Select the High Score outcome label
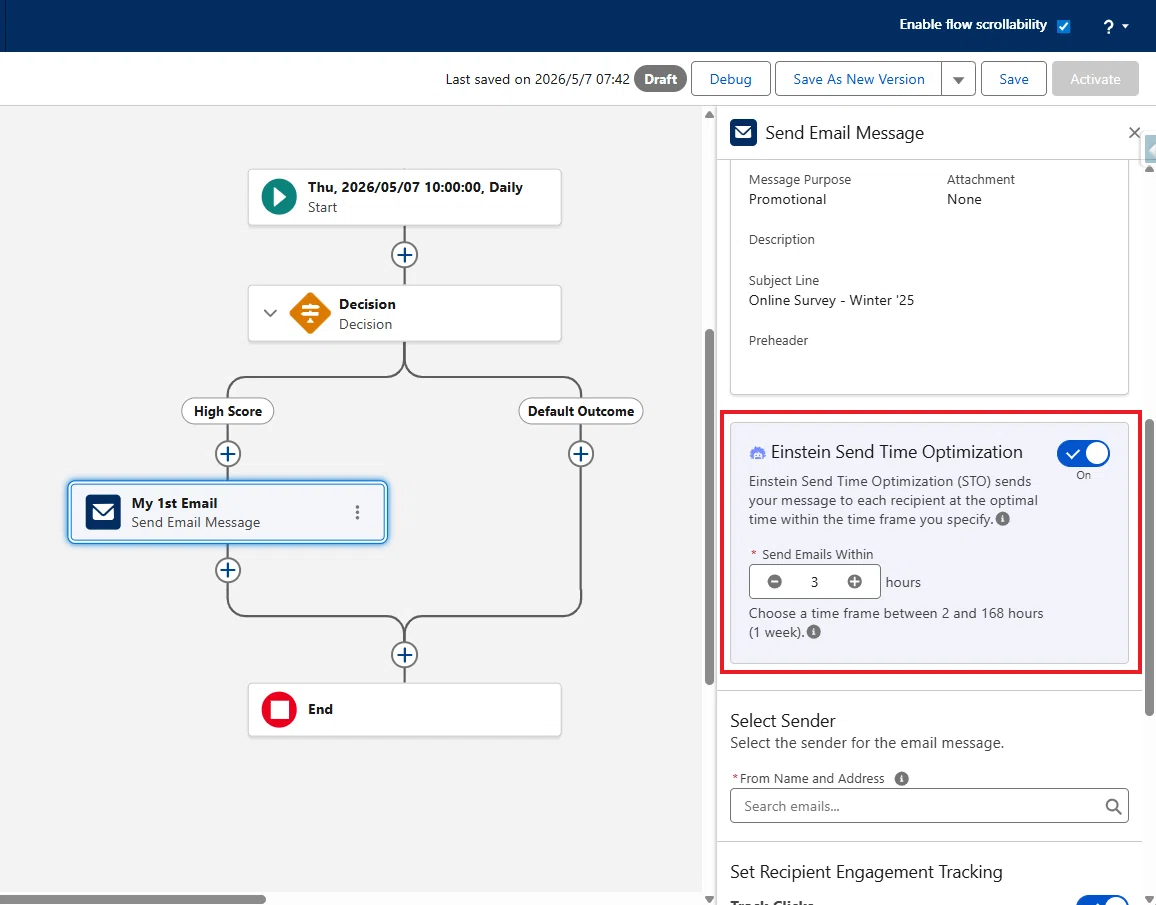This screenshot has height=905, width=1156. coord(228,411)
